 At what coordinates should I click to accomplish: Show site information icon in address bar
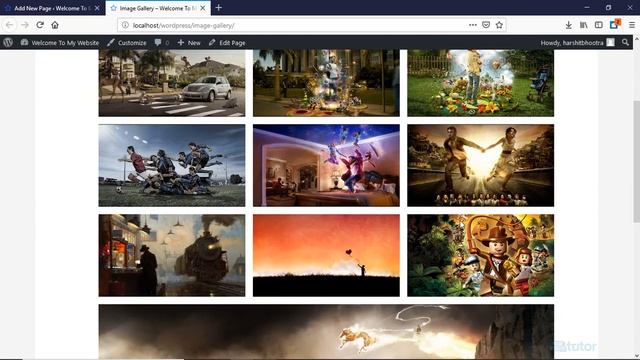click(125, 25)
